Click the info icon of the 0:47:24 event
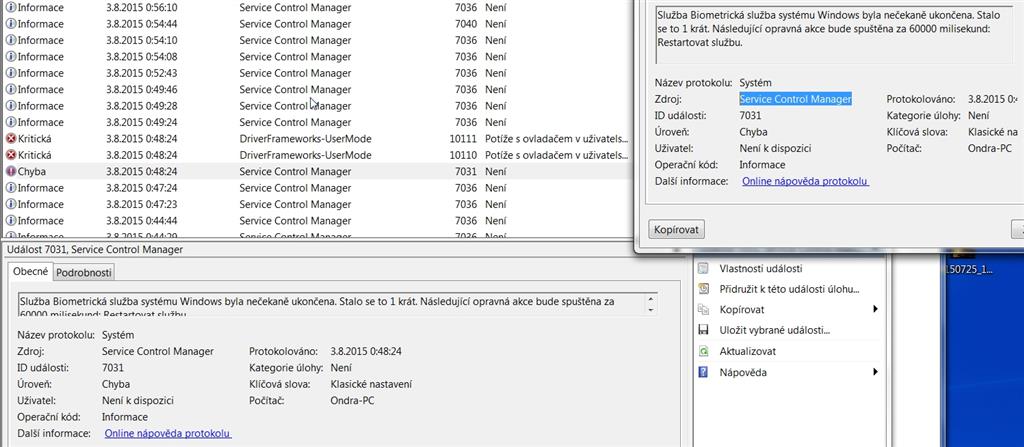 tap(10, 188)
